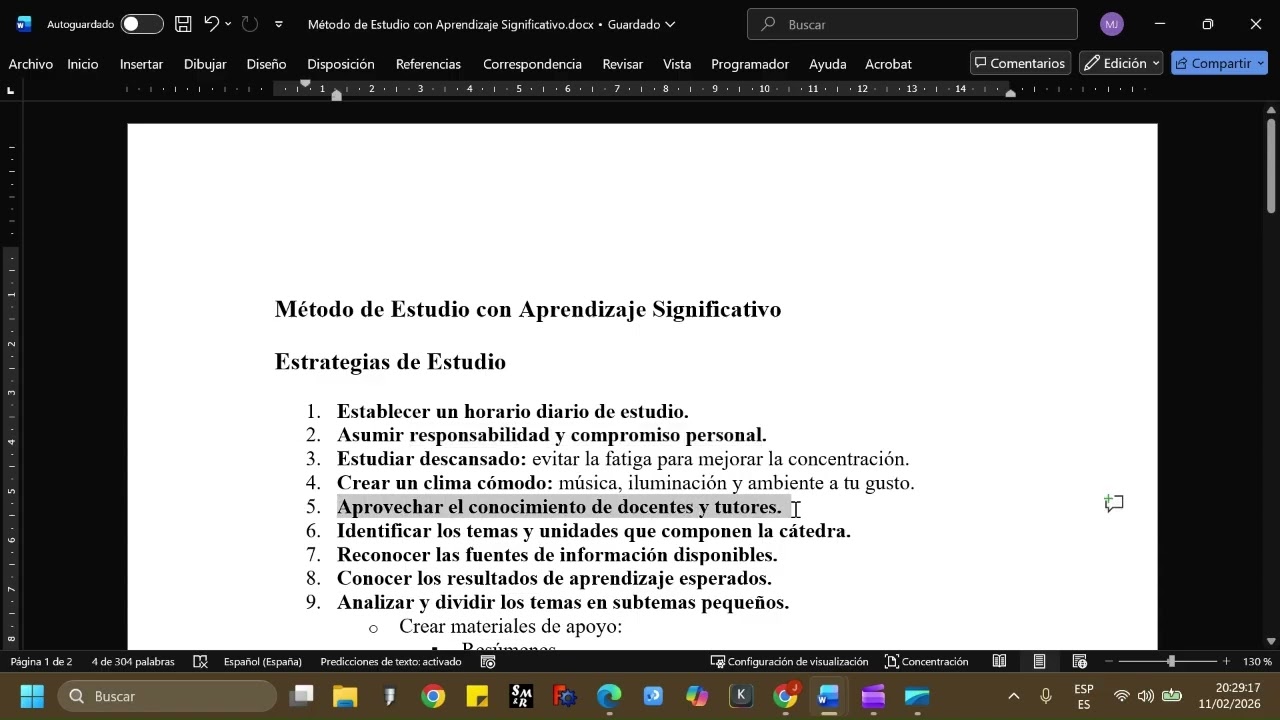The image size is (1280, 720).
Task: Click the Estrategias de Estudio heading
Action: pos(390,362)
